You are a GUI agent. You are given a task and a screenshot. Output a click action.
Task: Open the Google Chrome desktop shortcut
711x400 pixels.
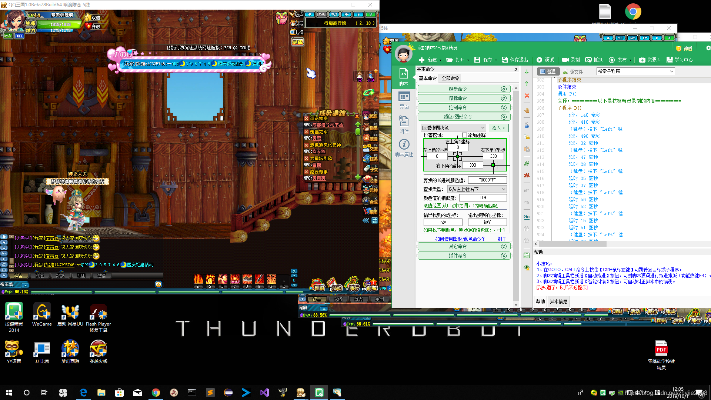pyautogui.click(x=633, y=12)
